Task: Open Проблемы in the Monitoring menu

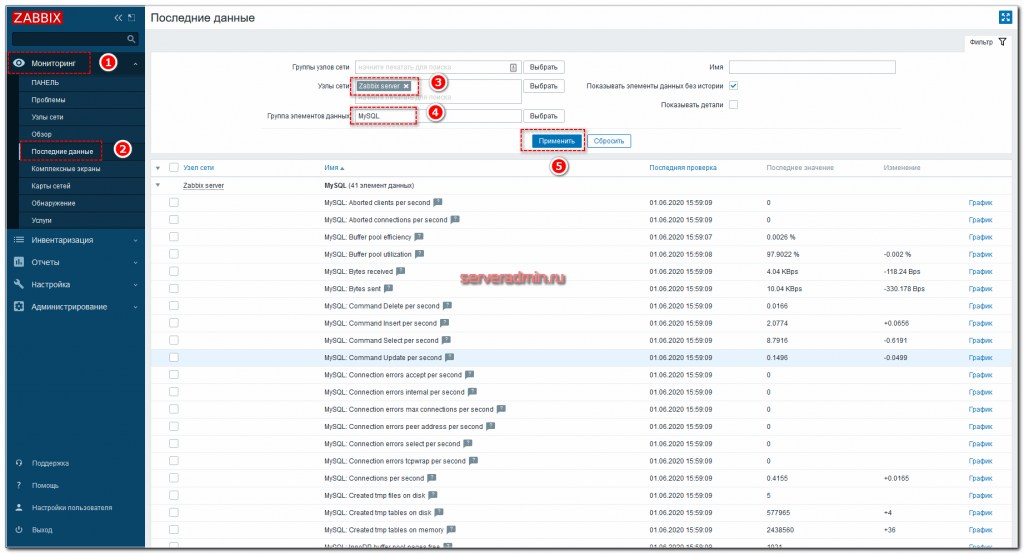Action: [49, 100]
